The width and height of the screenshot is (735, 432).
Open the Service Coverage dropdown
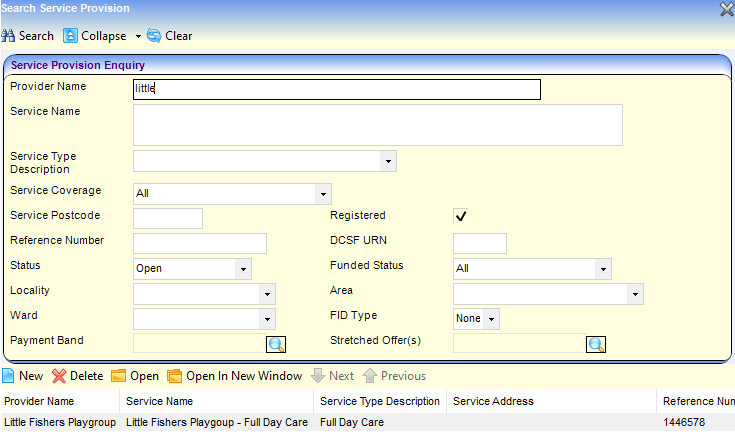(322, 194)
